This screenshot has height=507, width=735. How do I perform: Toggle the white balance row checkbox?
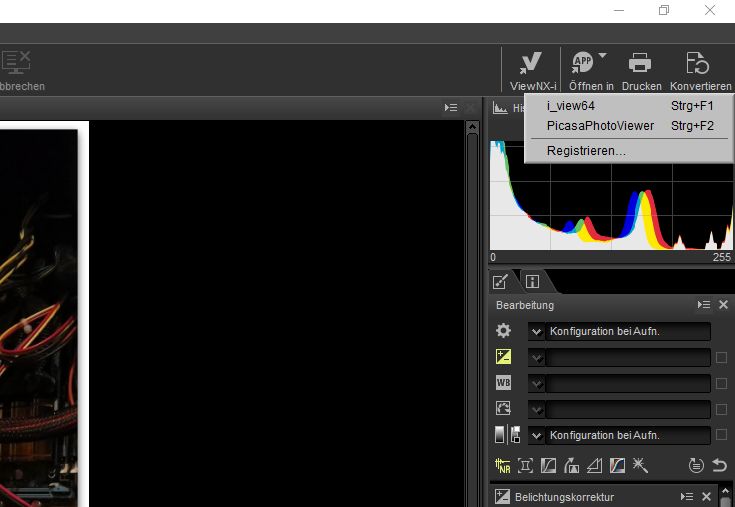click(x=721, y=383)
